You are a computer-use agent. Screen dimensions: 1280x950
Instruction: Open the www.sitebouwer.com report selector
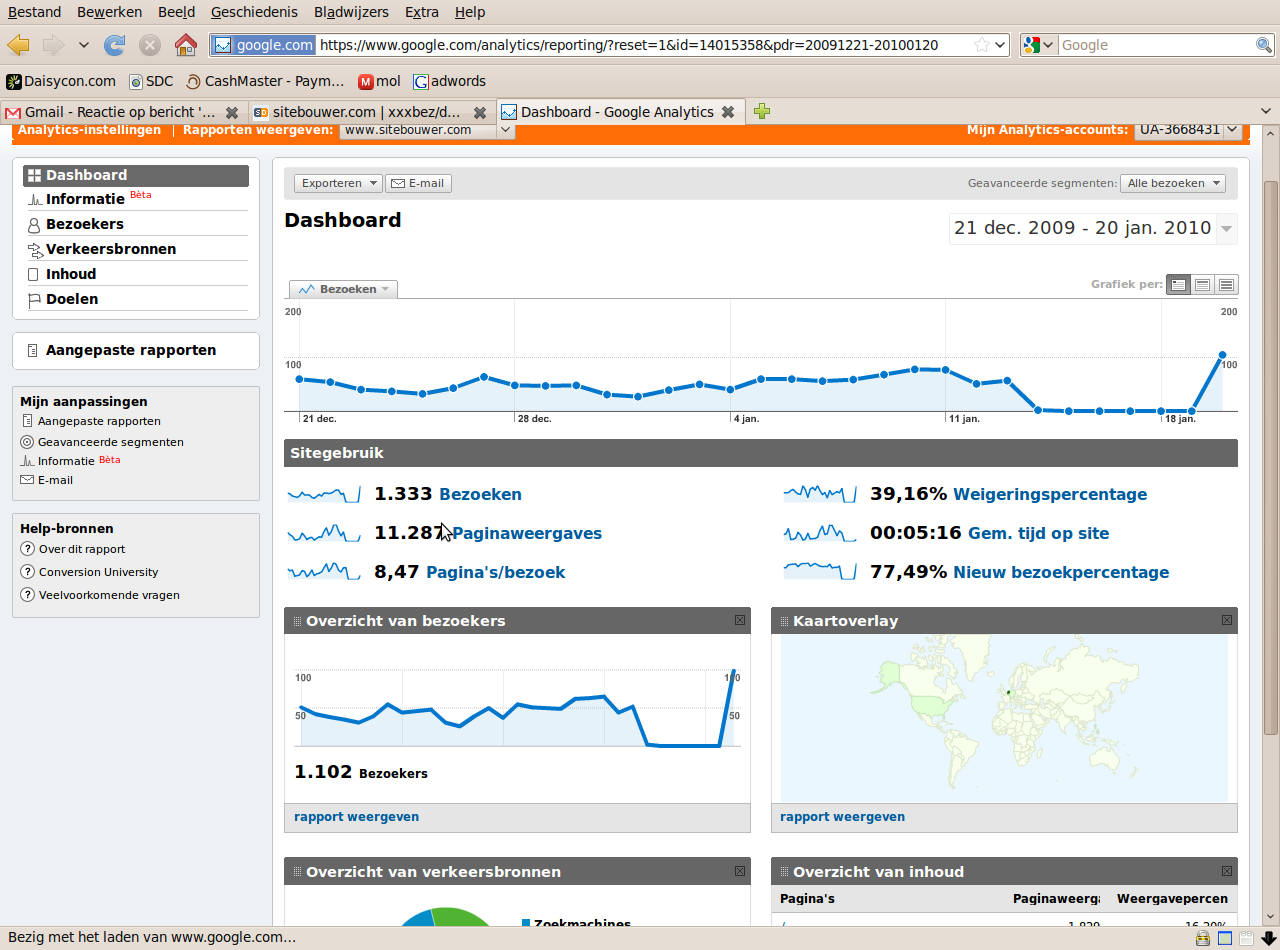[x=427, y=130]
